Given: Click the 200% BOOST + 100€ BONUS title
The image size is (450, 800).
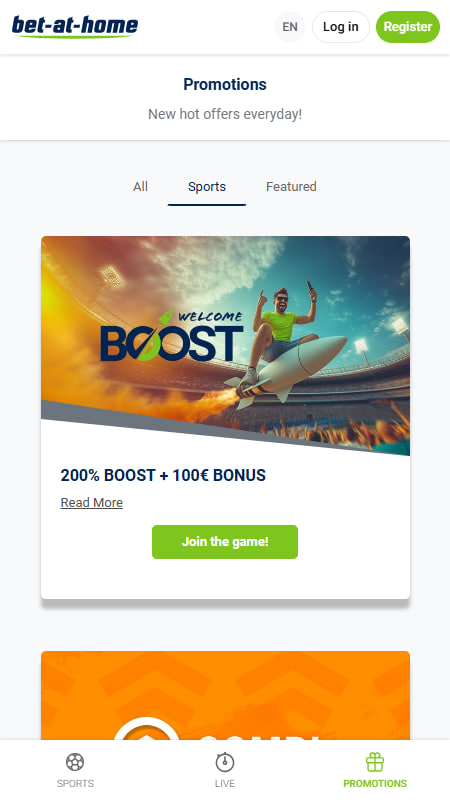Looking at the screenshot, I should tap(163, 476).
